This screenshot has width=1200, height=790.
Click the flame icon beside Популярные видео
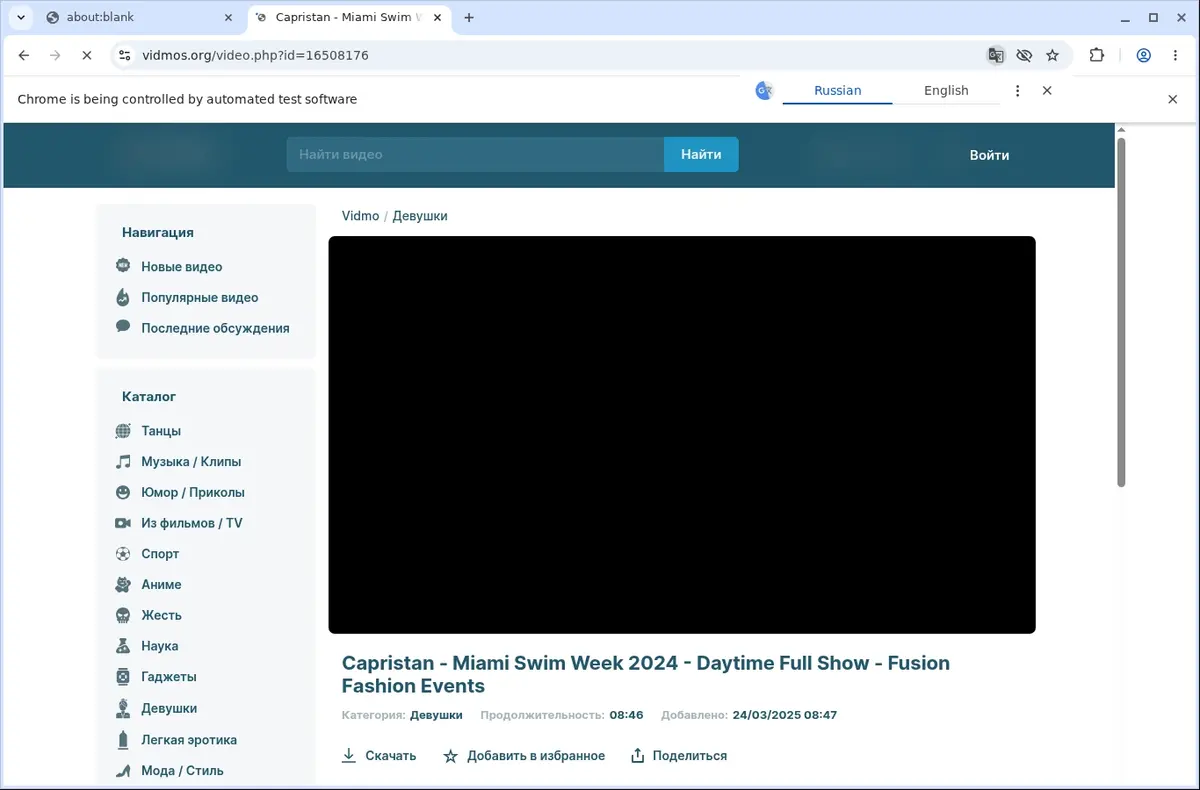(x=123, y=297)
